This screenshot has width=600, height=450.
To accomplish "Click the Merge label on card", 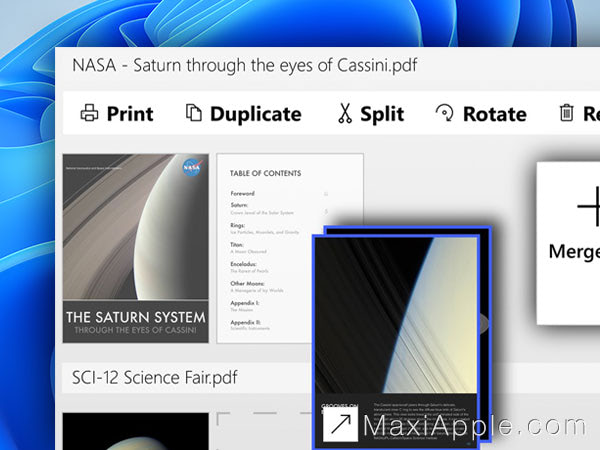I will pos(574,252).
